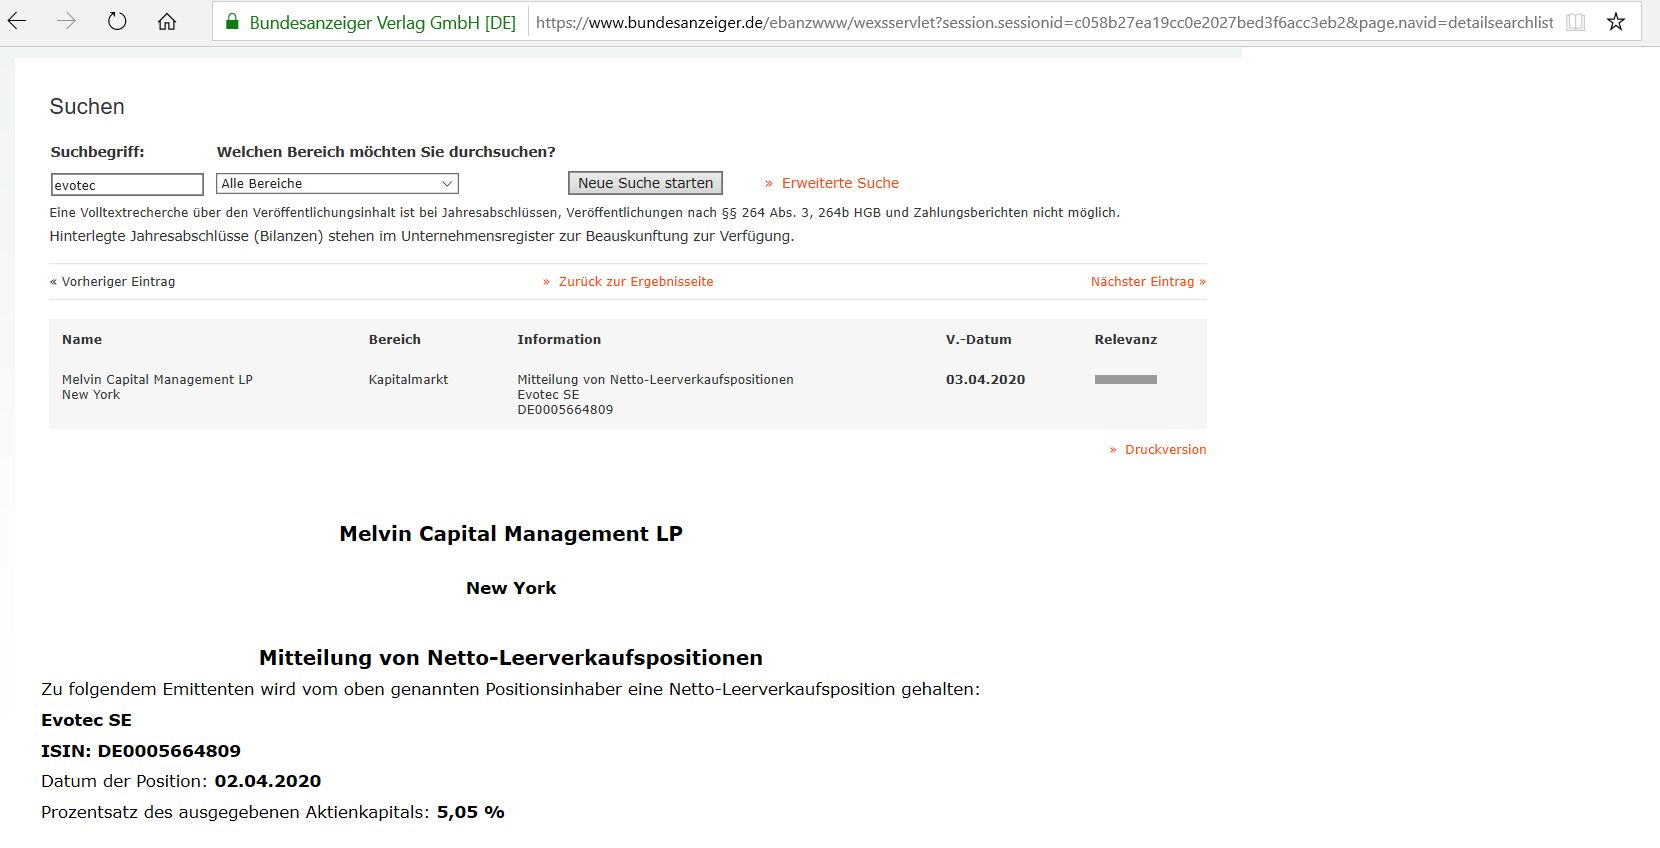Click the ISIN: DE0005664809 line
The width and height of the screenshot is (1660, 848).
[141, 751]
